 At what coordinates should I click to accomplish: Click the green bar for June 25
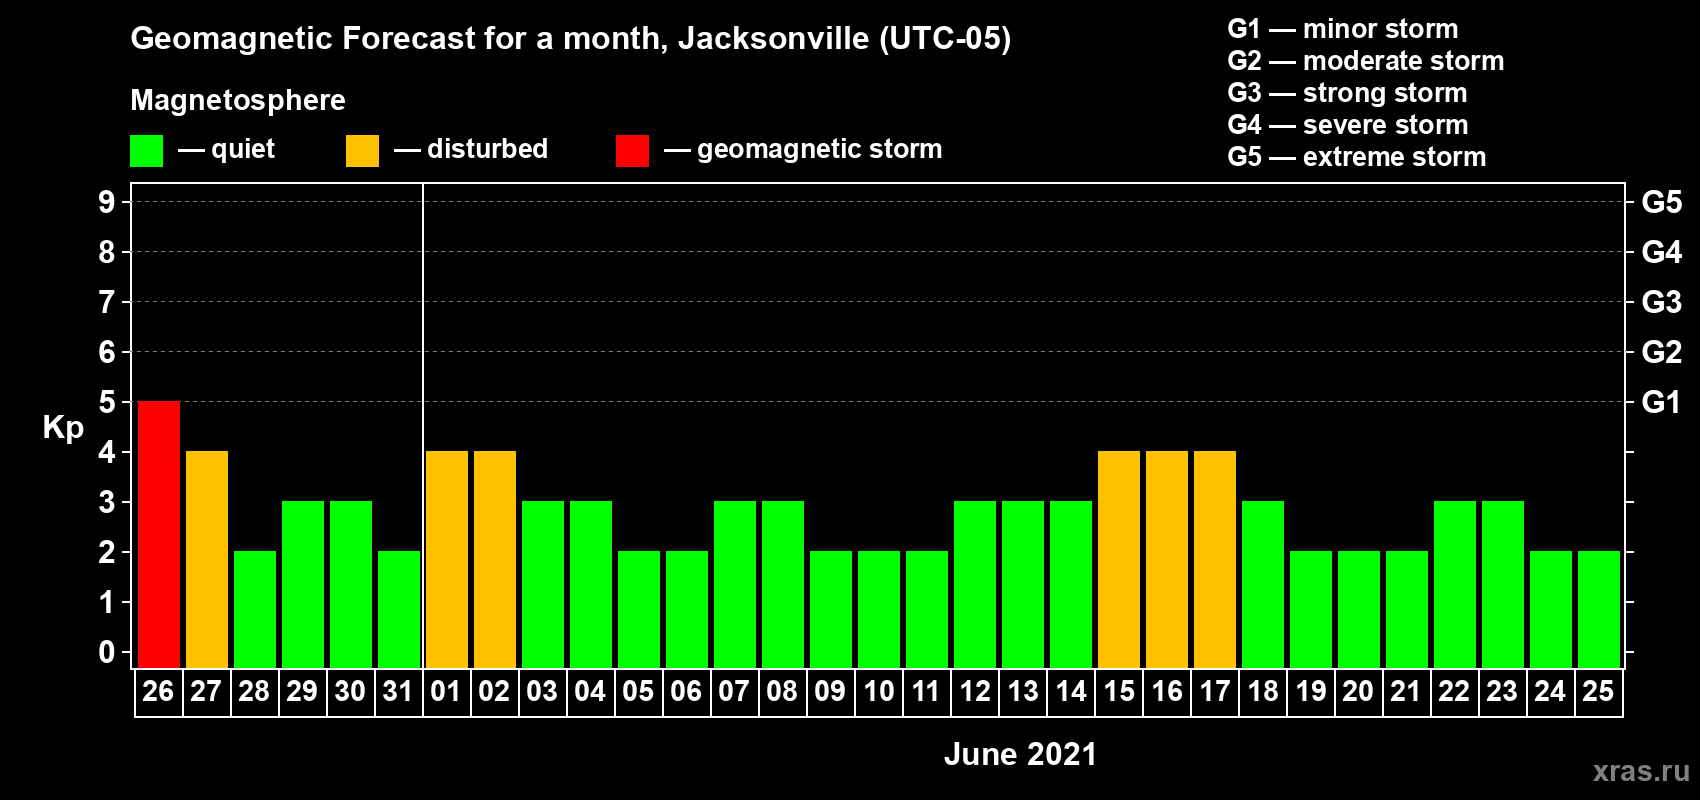click(x=1599, y=609)
